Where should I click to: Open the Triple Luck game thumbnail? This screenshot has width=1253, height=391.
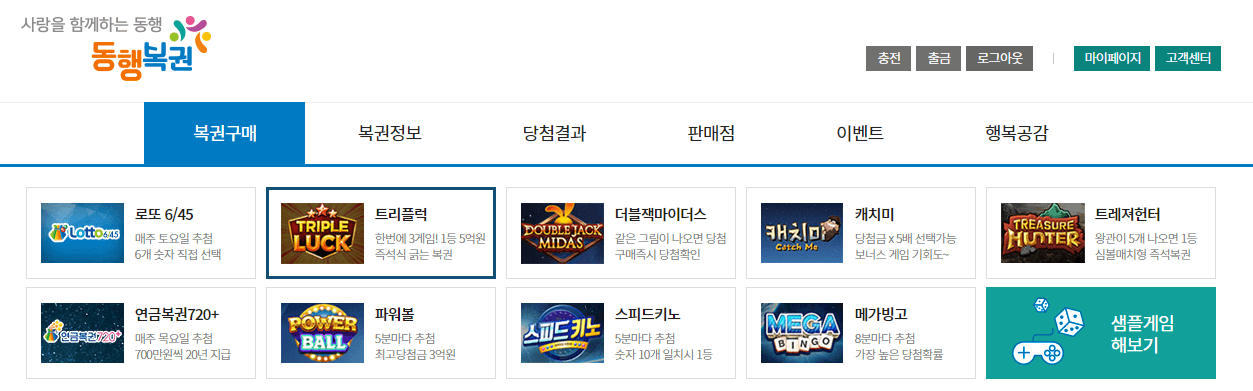coord(322,233)
